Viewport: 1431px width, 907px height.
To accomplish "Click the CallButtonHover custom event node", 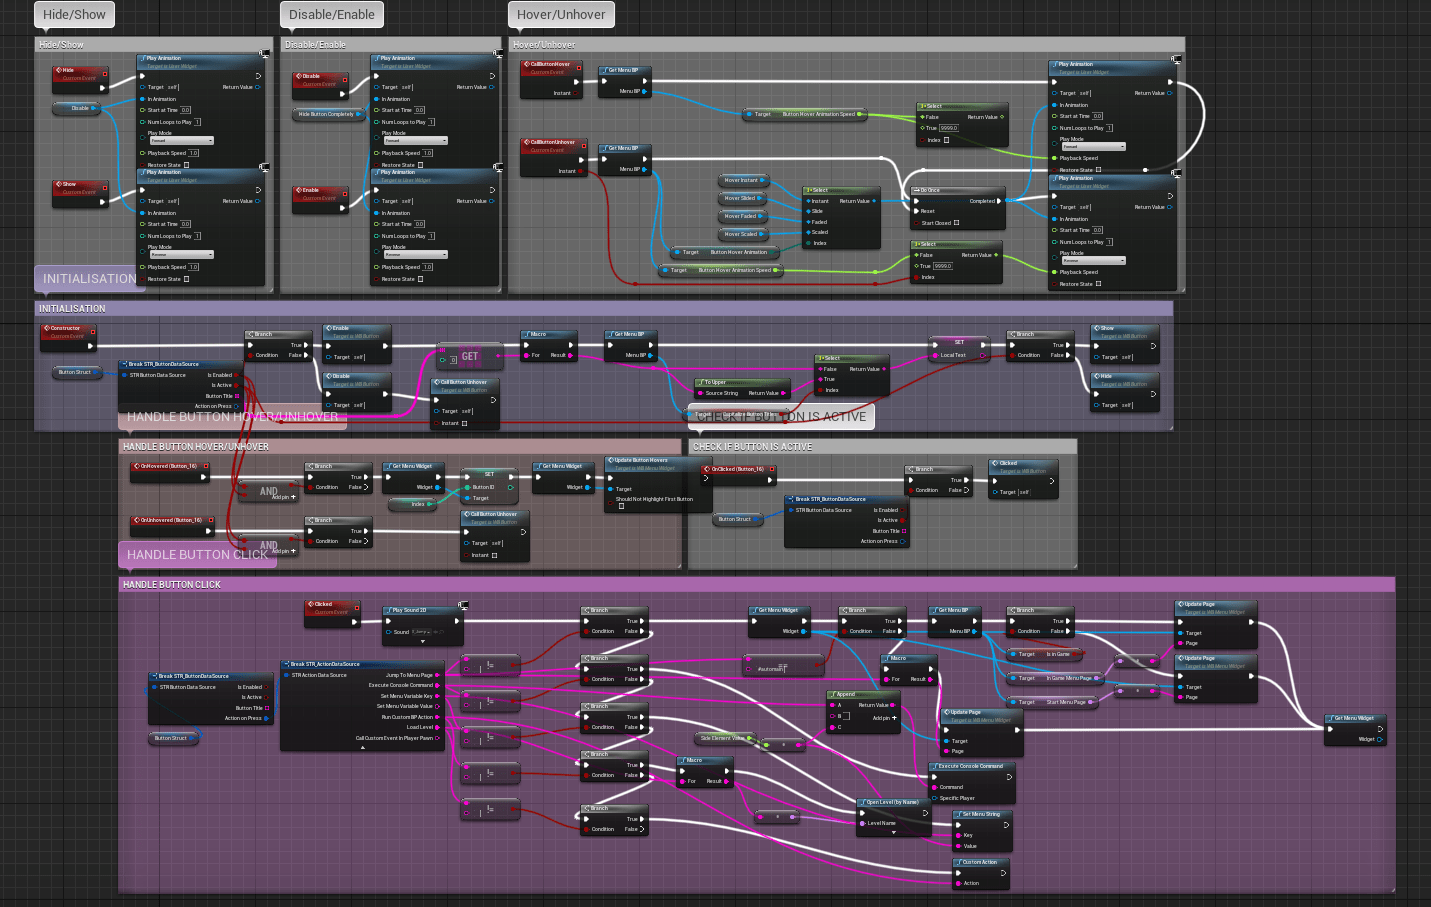I will click(549, 65).
